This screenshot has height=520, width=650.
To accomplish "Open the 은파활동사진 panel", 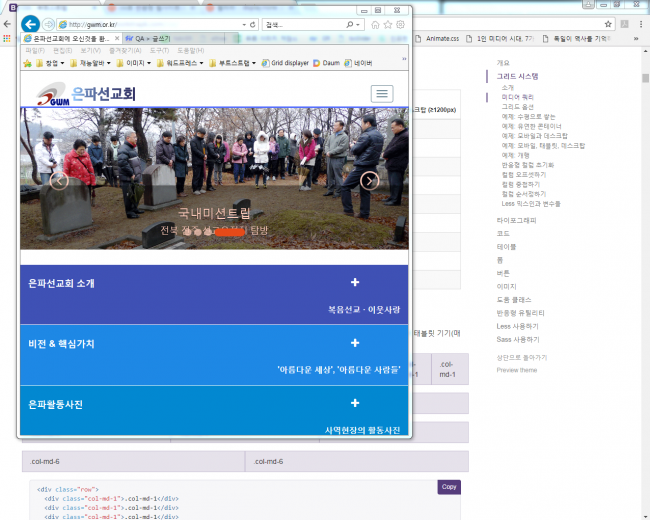I will tap(214, 411).
